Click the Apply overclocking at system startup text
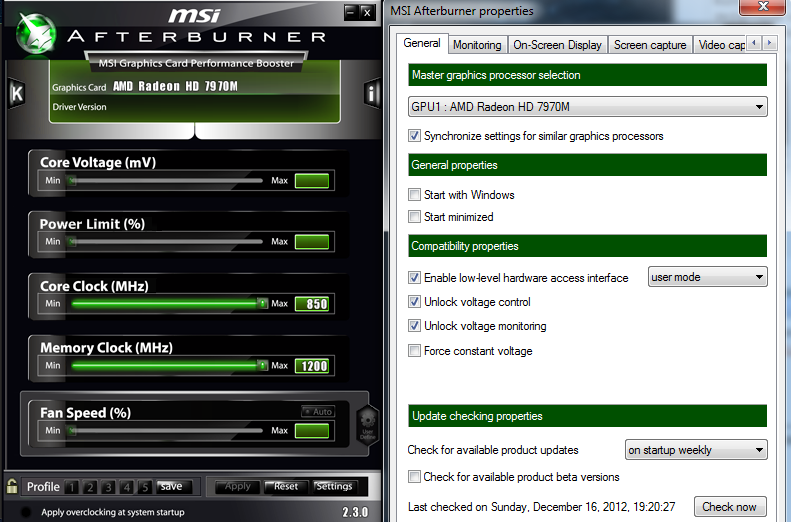This screenshot has height=522, width=791. pos(113,512)
